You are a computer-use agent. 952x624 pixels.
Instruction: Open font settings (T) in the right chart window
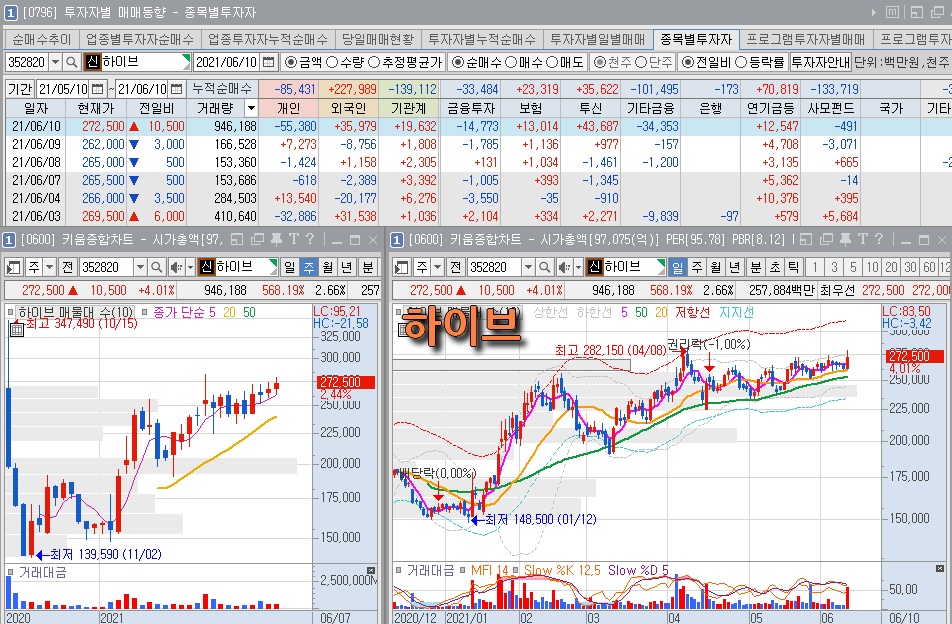tap(863, 240)
